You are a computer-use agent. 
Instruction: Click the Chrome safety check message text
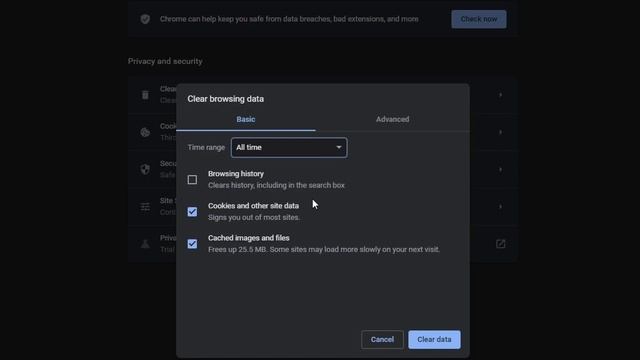point(289,19)
